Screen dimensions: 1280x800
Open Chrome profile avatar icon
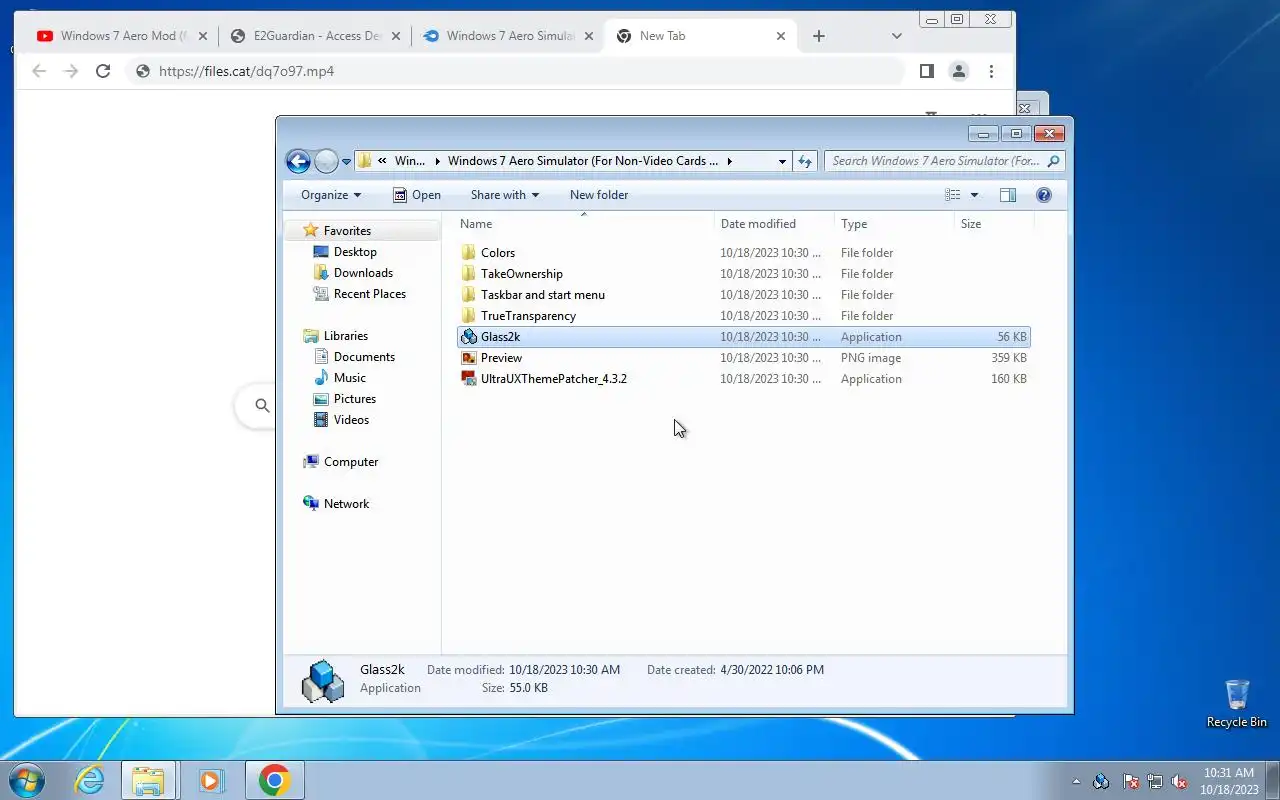coord(959,71)
